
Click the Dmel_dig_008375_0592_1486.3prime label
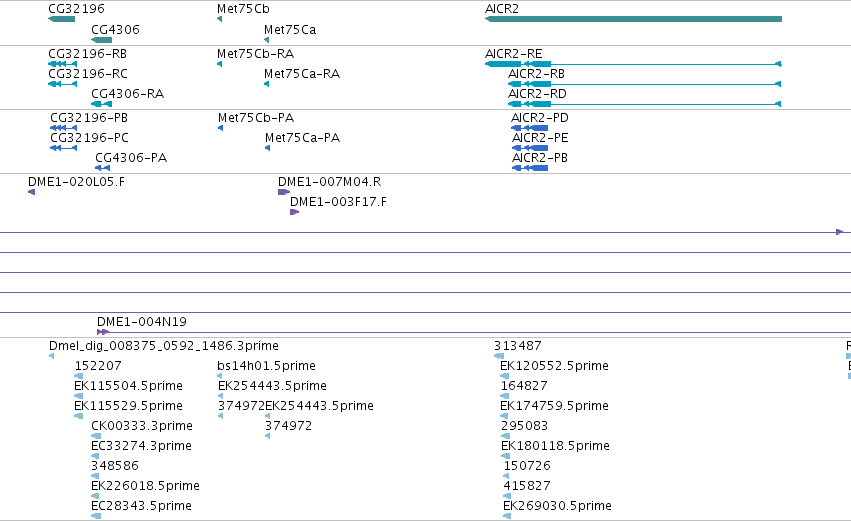163,346
